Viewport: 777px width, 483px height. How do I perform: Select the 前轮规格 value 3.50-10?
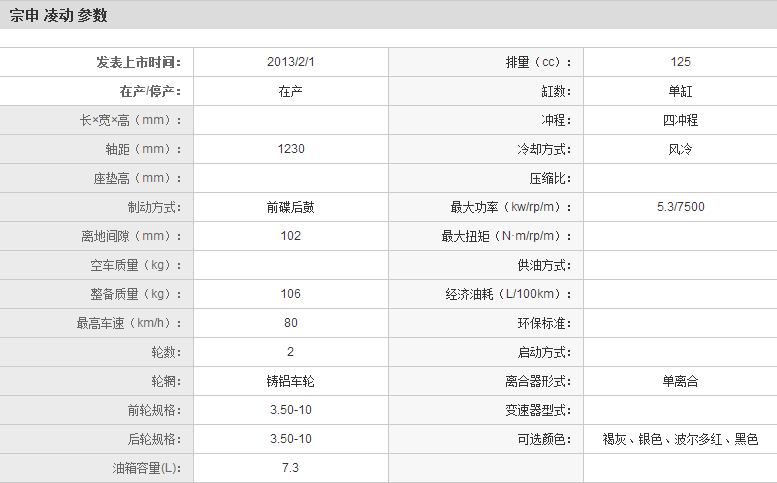click(x=290, y=410)
